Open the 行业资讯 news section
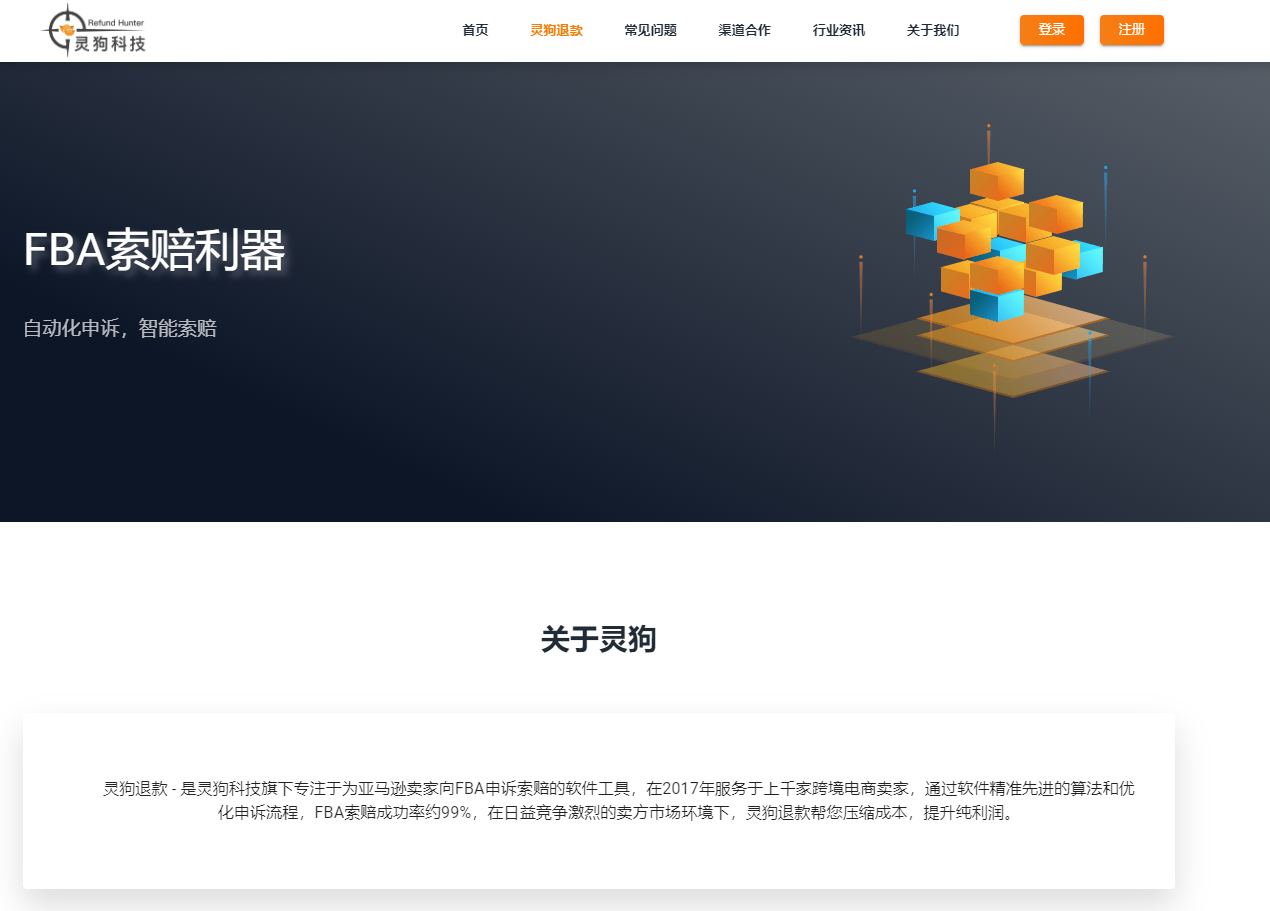This screenshot has height=911, width=1270. [x=838, y=30]
